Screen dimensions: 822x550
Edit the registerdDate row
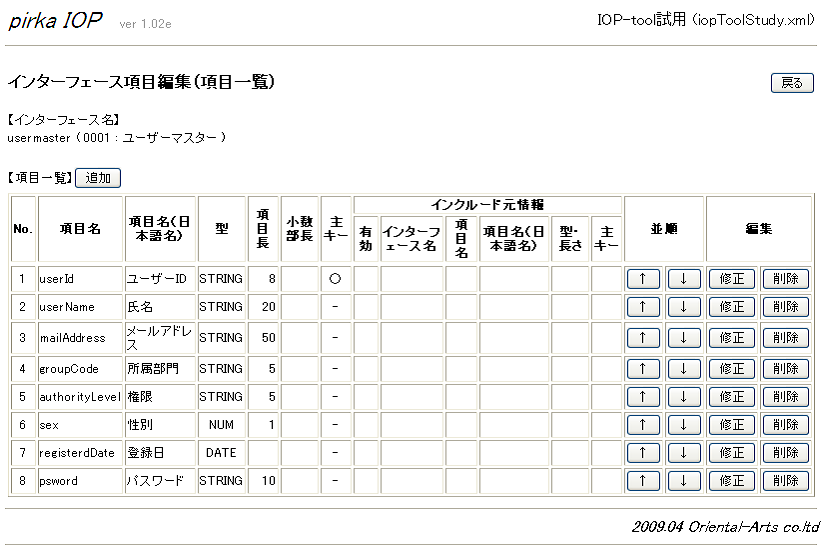coord(731,453)
